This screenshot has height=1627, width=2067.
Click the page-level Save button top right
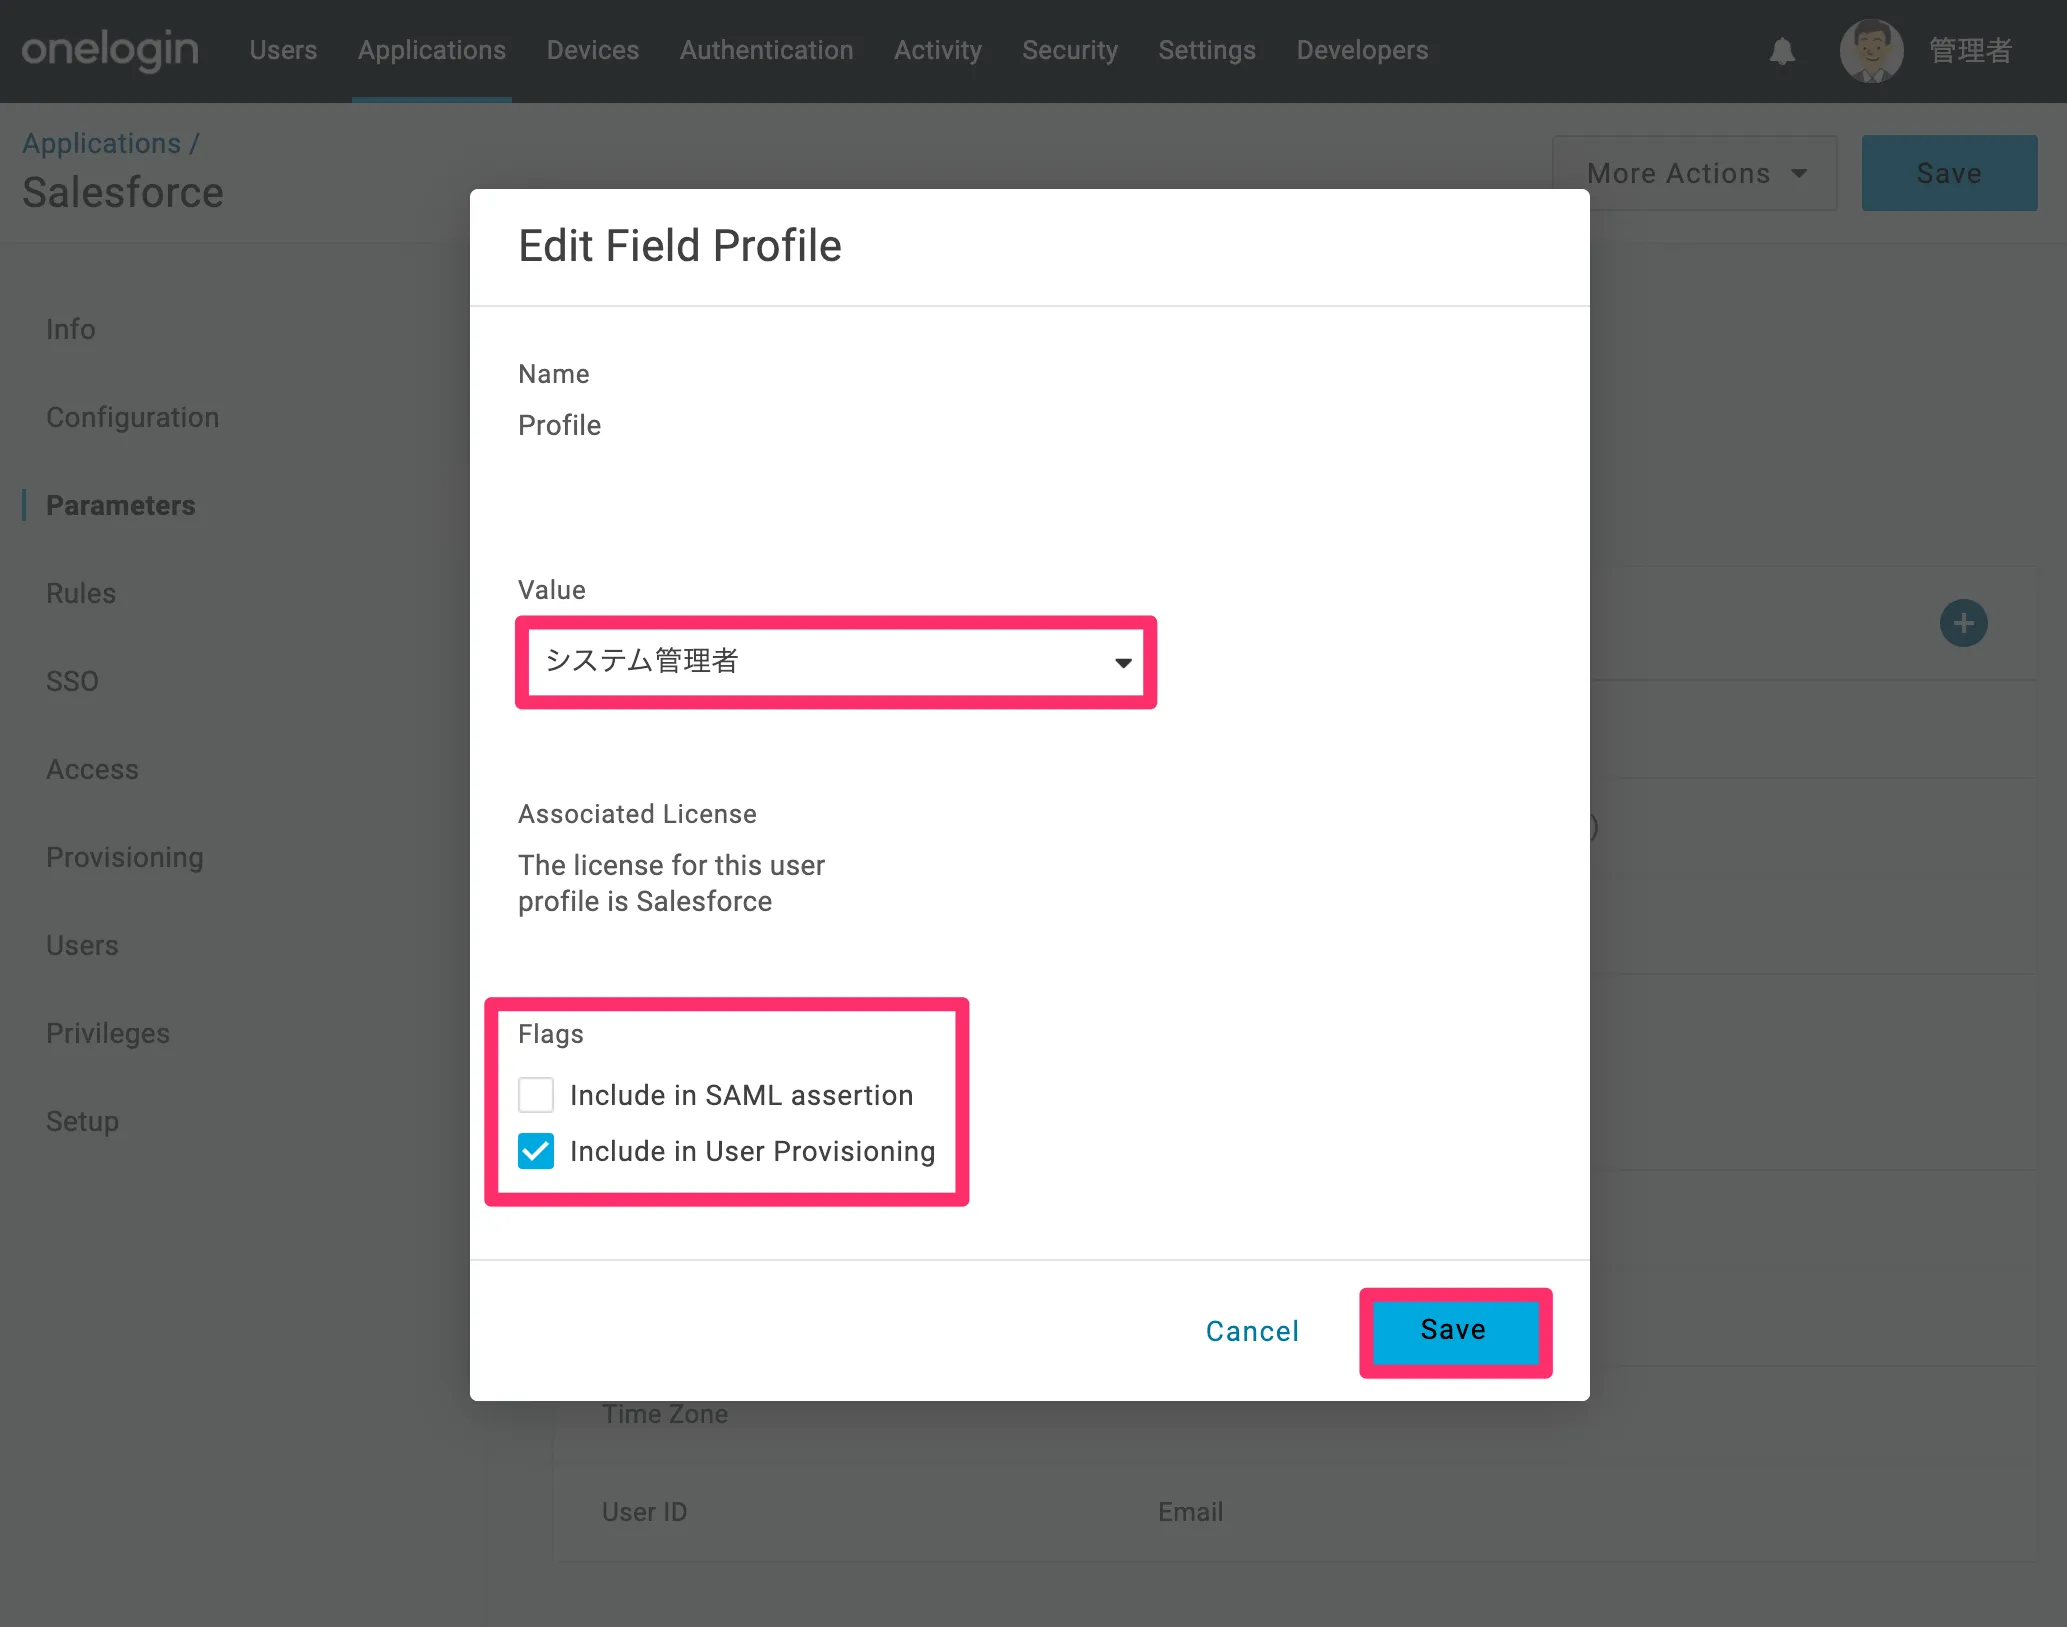click(1948, 173)
